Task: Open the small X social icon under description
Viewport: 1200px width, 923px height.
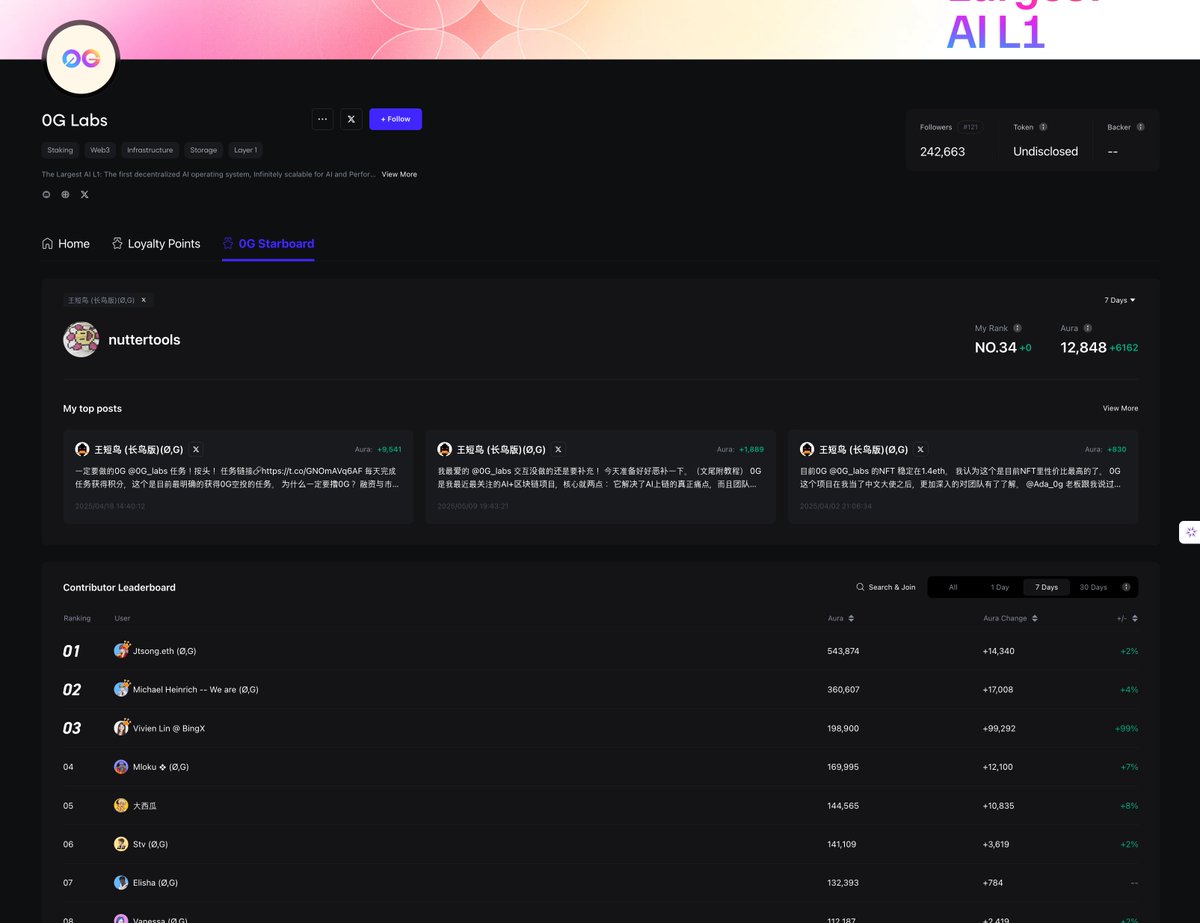Action: coord(84,194)
